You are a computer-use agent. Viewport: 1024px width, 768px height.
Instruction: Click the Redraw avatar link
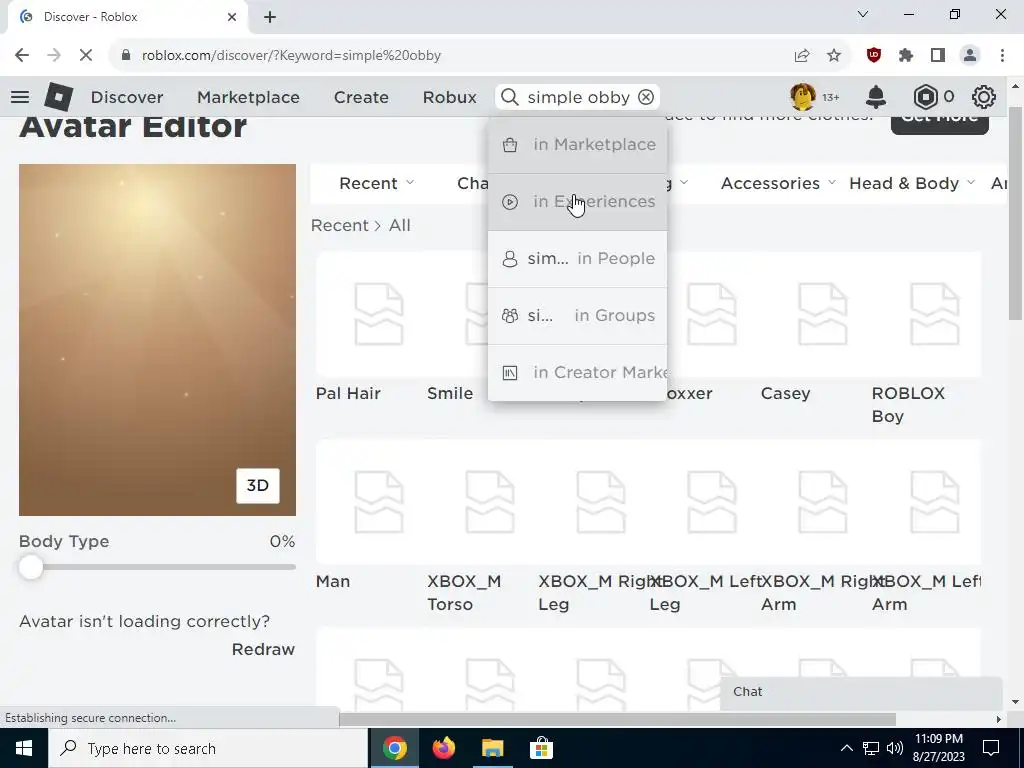[263, 649]
